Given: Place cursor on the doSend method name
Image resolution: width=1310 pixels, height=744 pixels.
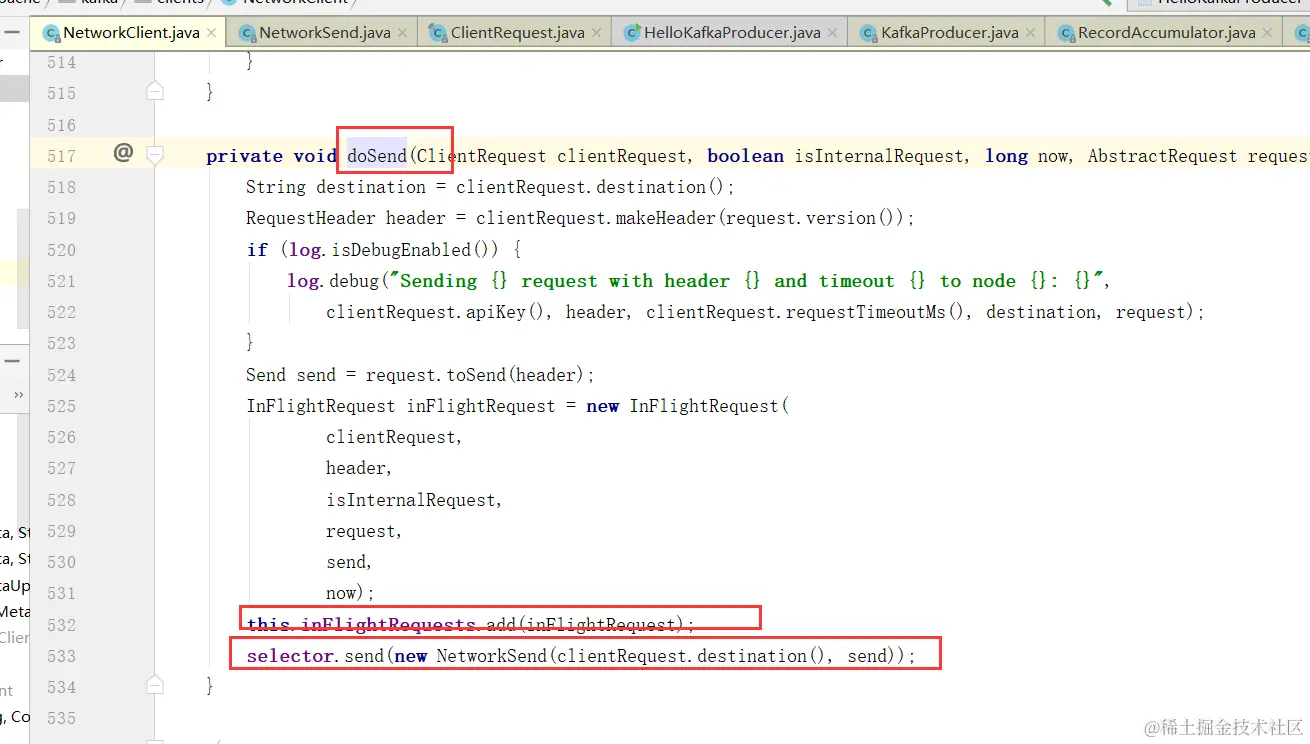Looking at the screenshot, I should coord(377,155).
